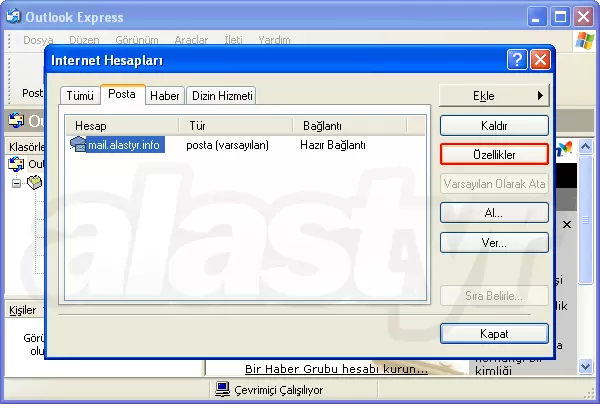This screenshot has width=600, height=417.
Task: Click the posta (varsayılan) type cell
Action: tap(227, 145)
